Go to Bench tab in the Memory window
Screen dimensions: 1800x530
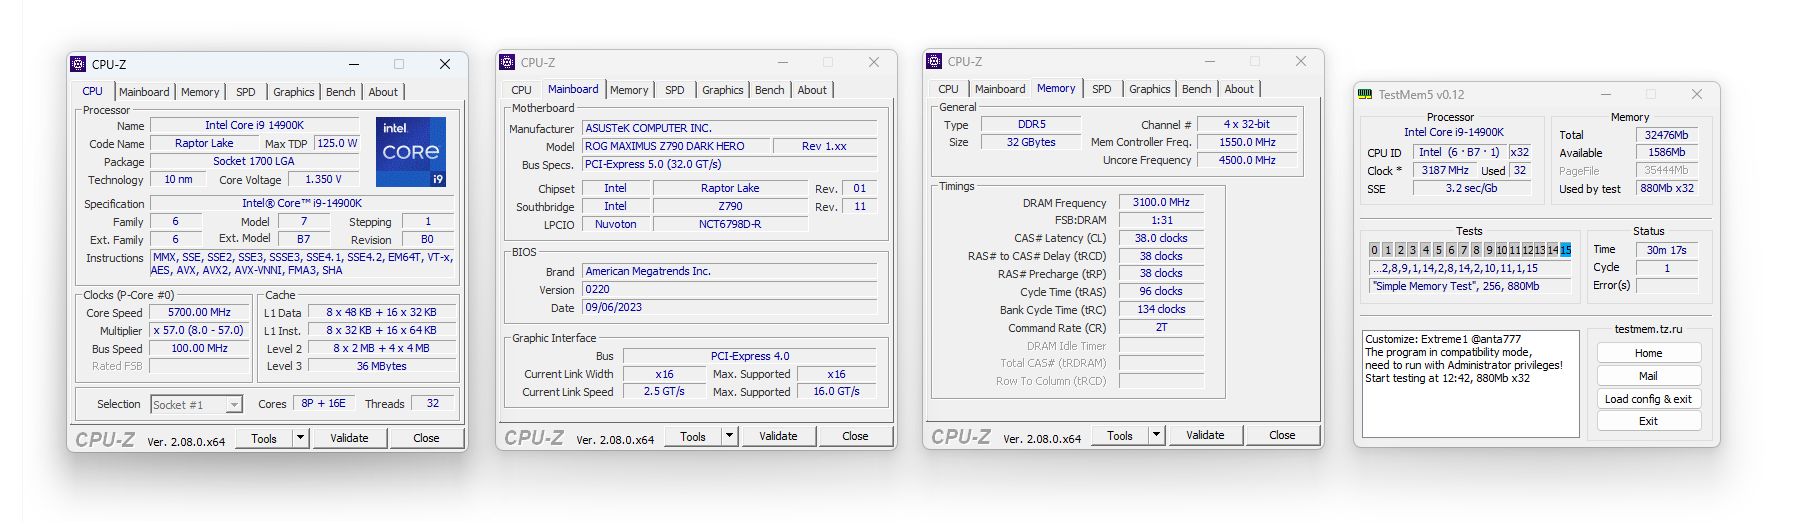click(x=1197, y=89)
